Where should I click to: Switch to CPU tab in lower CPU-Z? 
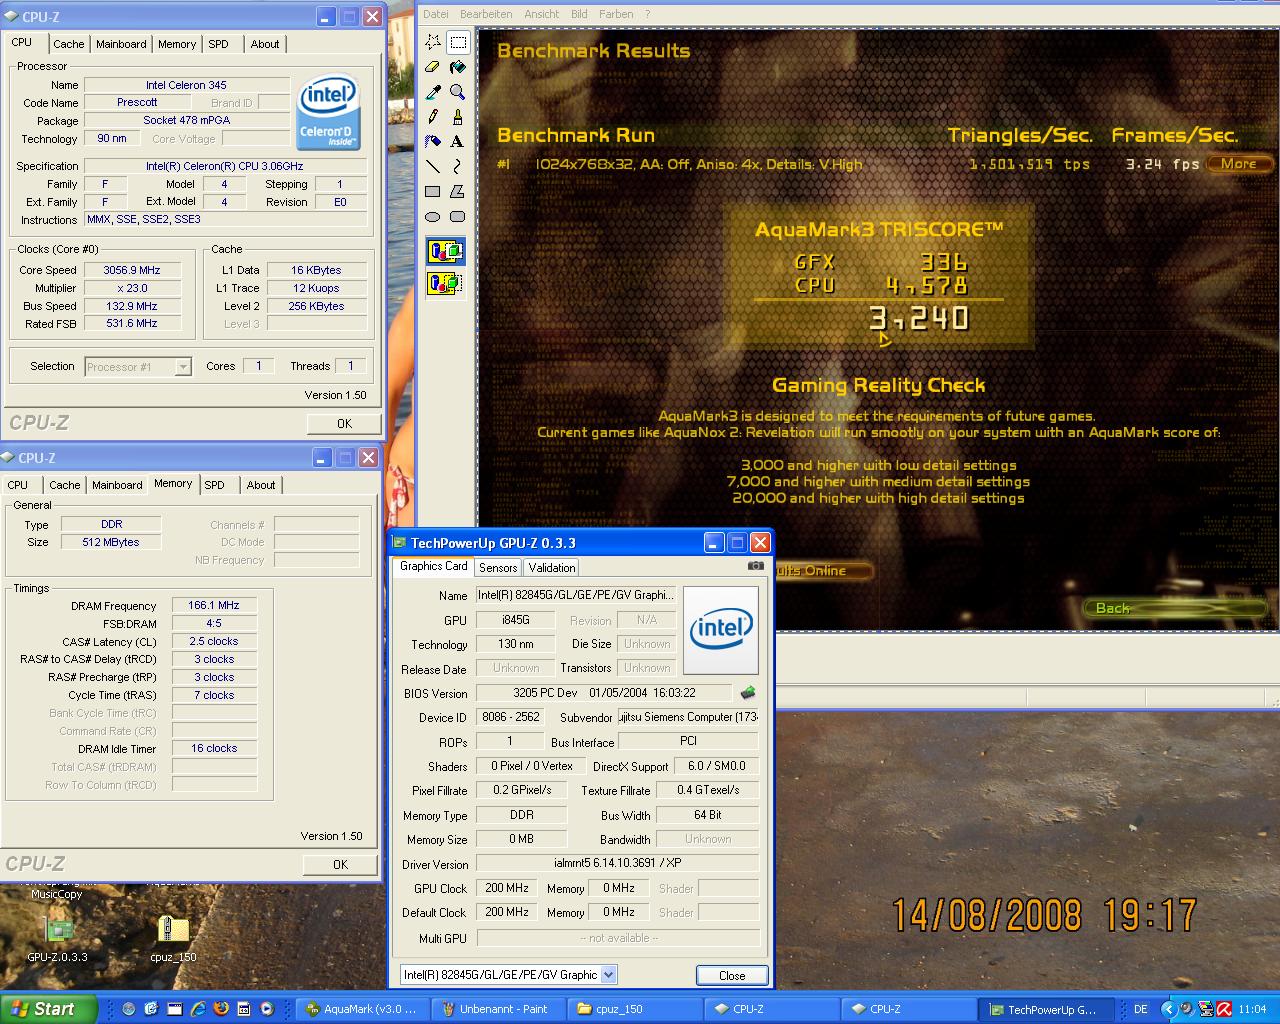pos(18,485)
